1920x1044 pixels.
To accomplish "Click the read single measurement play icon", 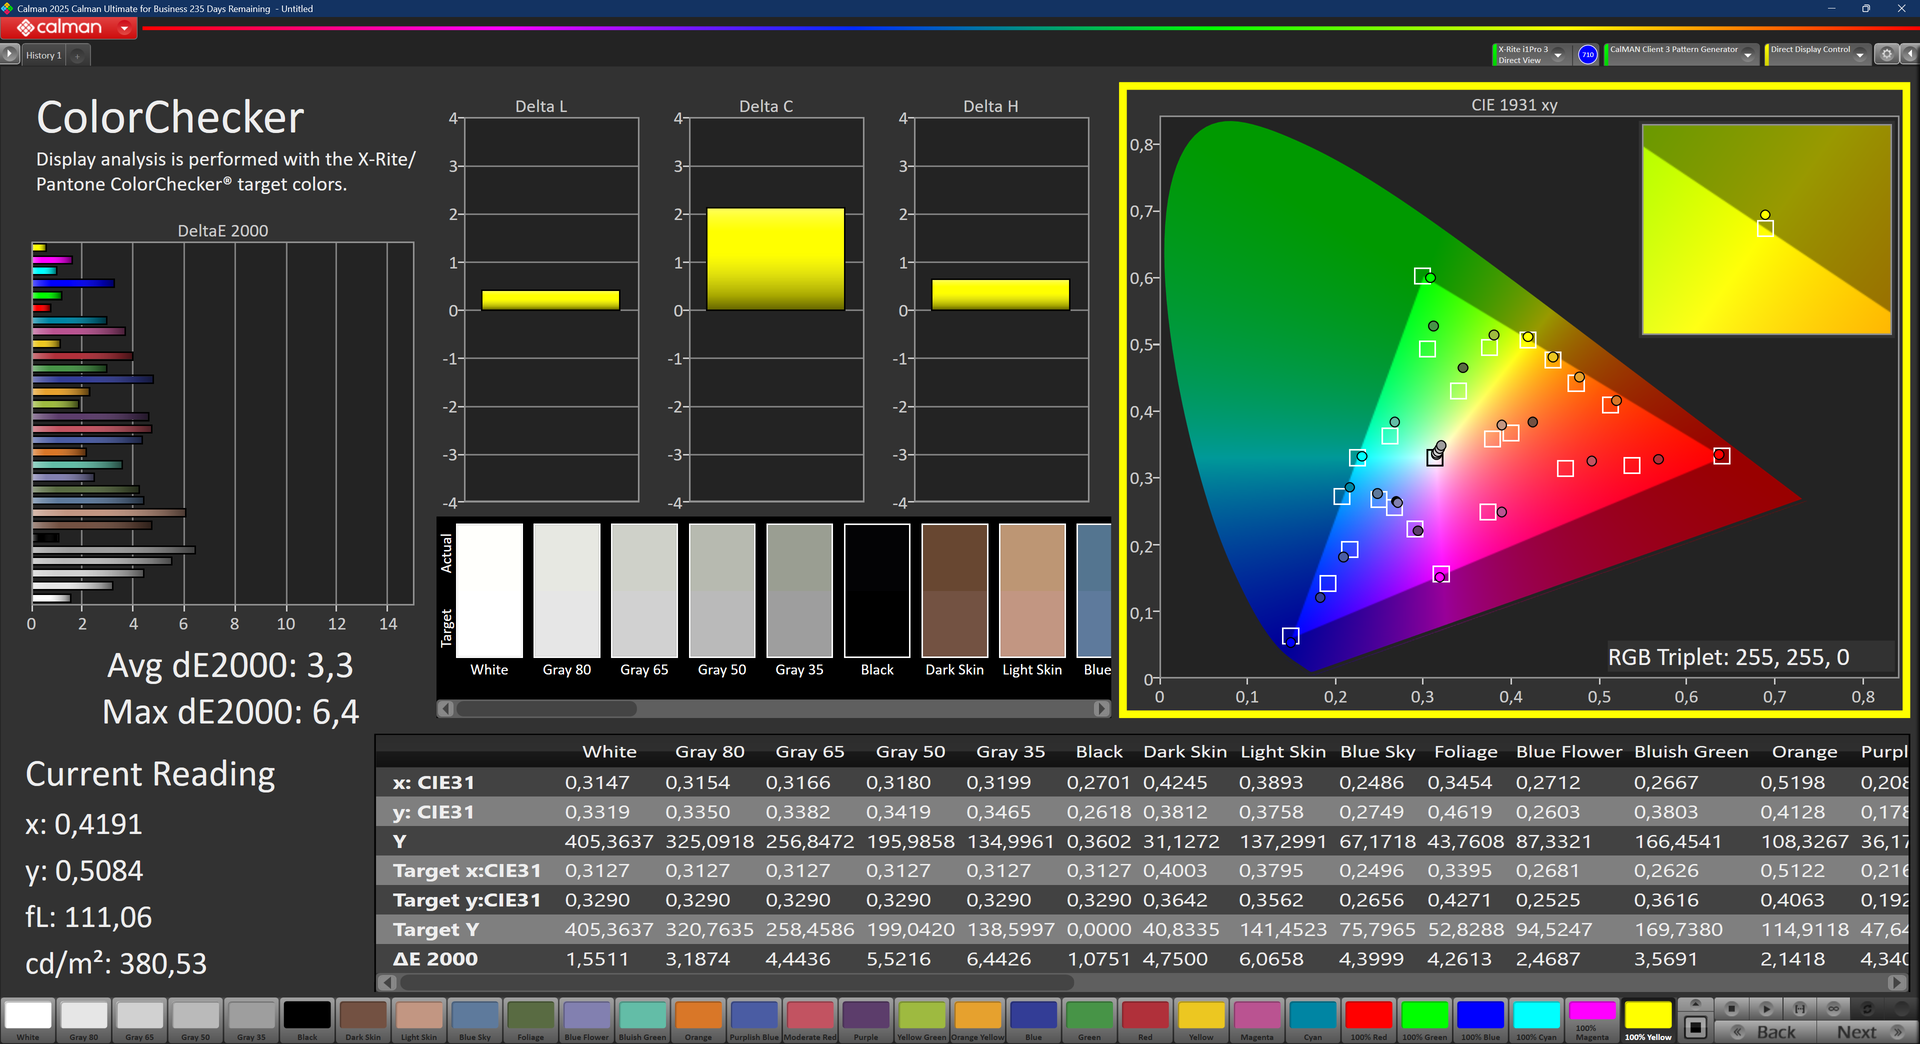I will click(x=1766, y=1008).
